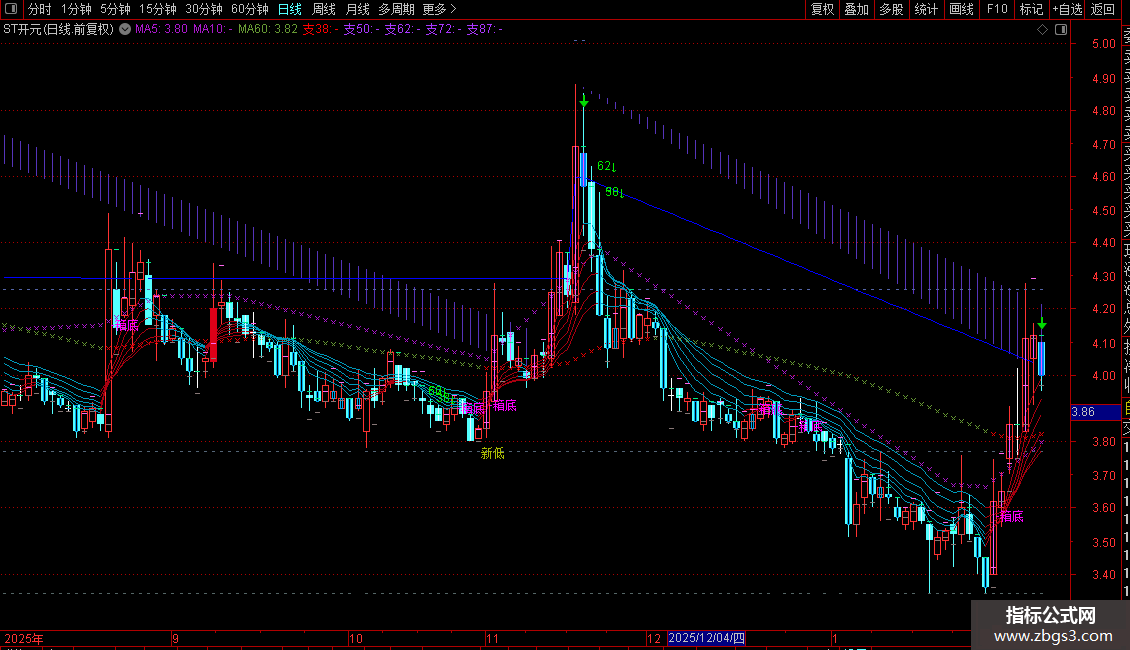Open F10 company info
Screen dimensions: 1130x650
(997, 9)
